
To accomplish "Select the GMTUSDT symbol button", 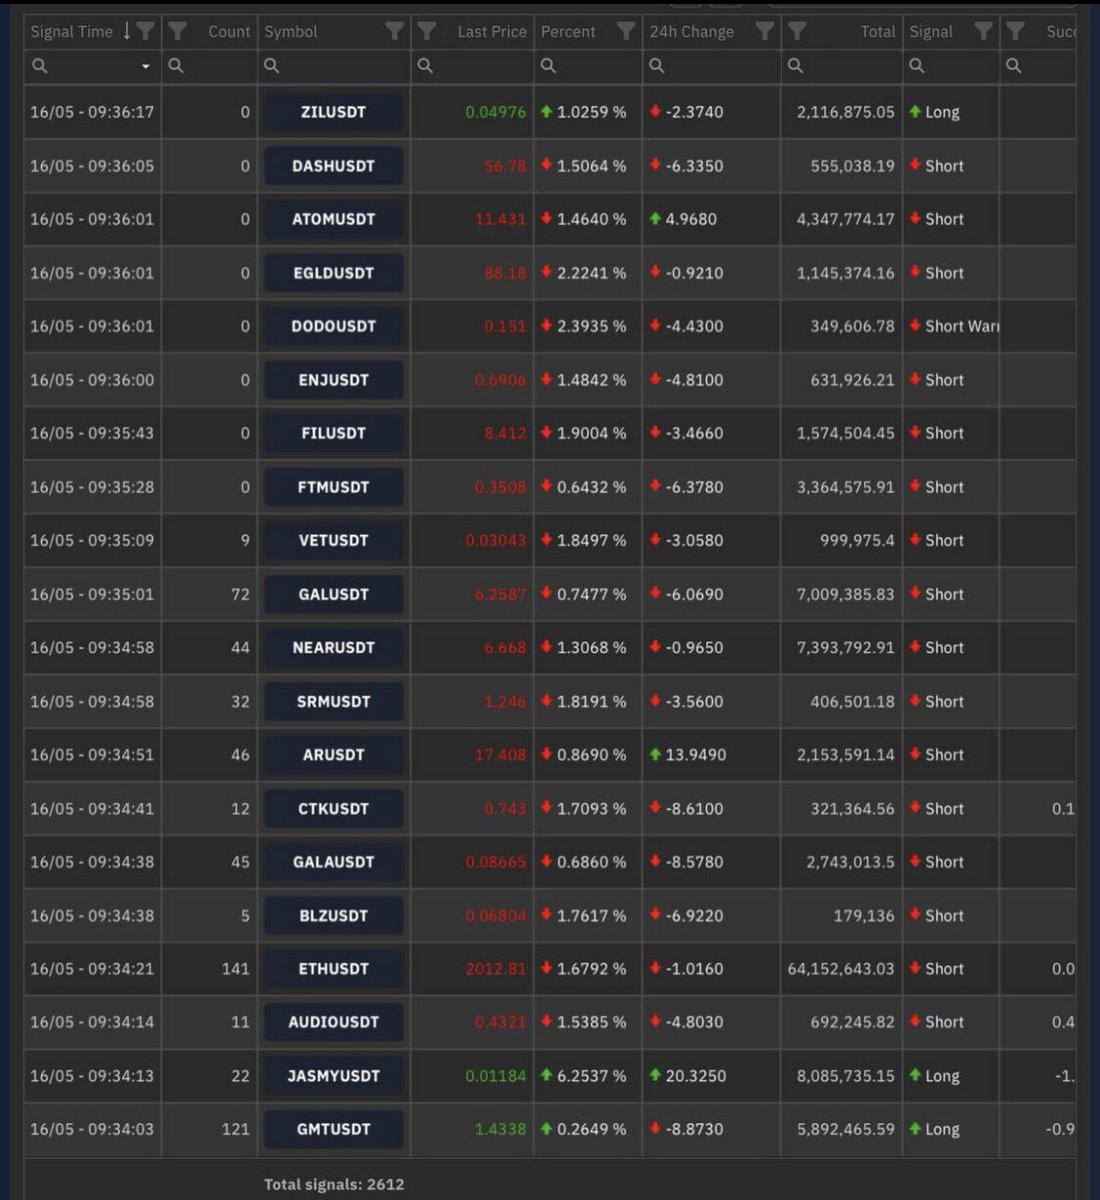I will [x=333, y=1129].
